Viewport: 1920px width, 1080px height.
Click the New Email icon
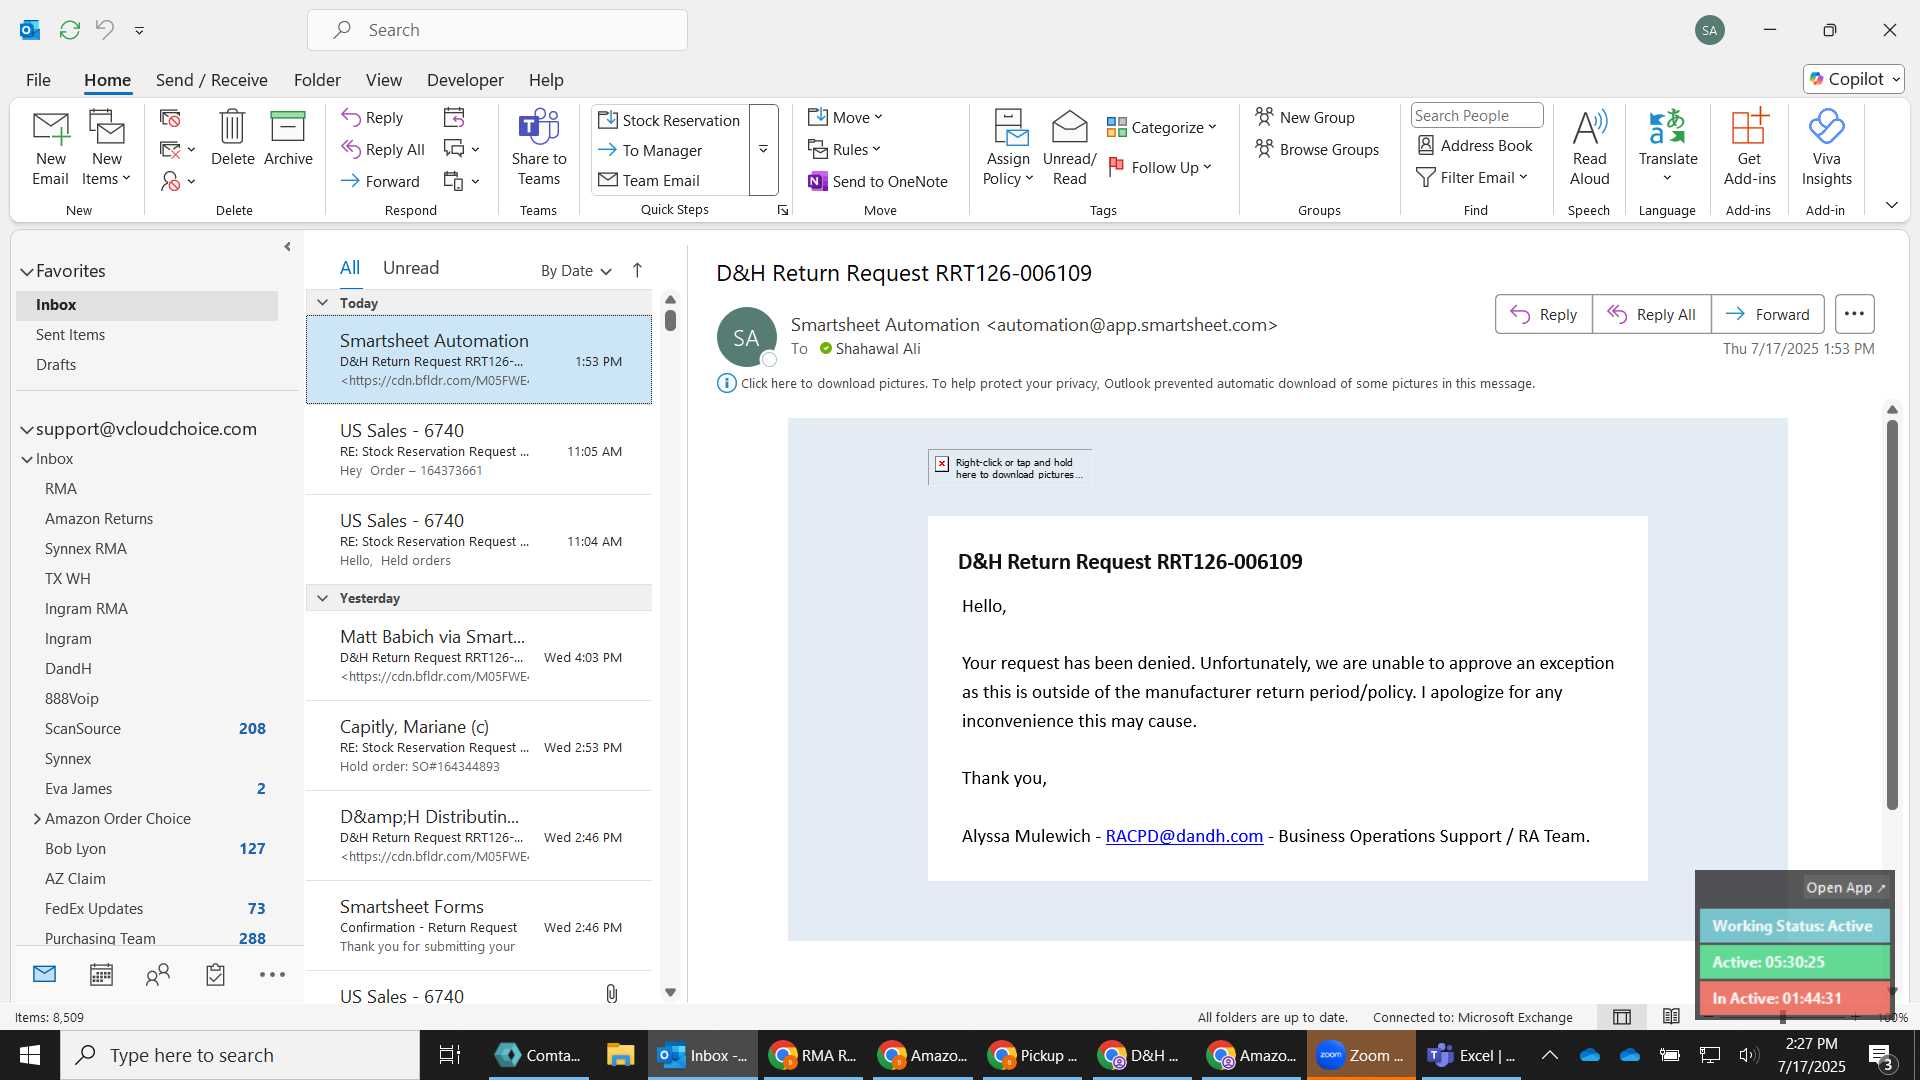point(50,148)
